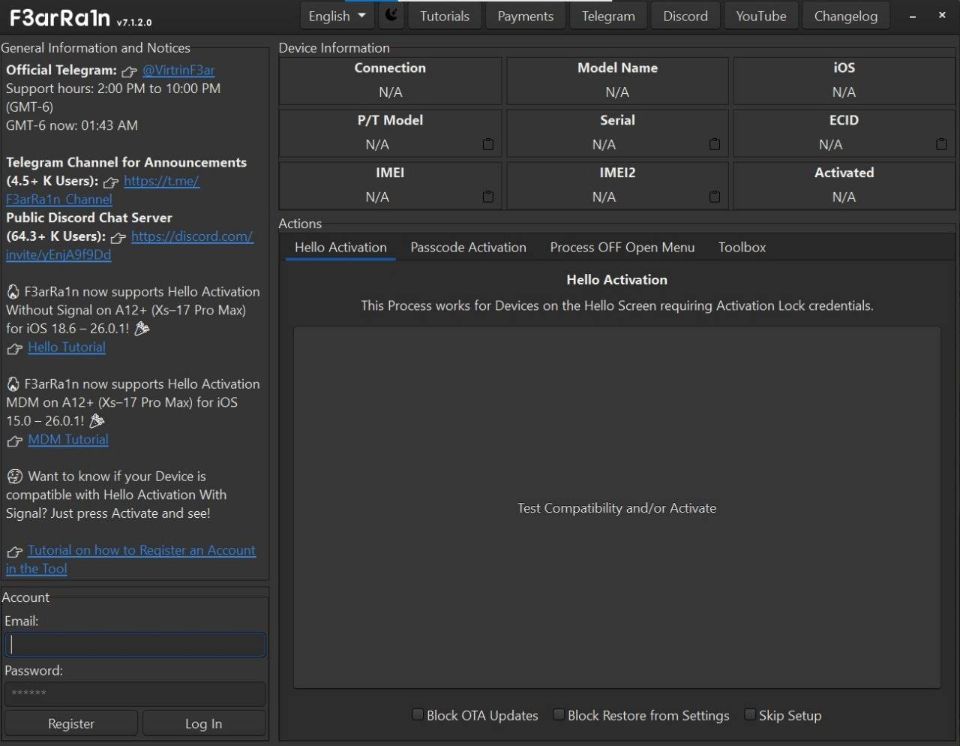960x746 pixels.
Task: Open the Toolbox tab
Action: pyautogui.click(x=742, y=247)
